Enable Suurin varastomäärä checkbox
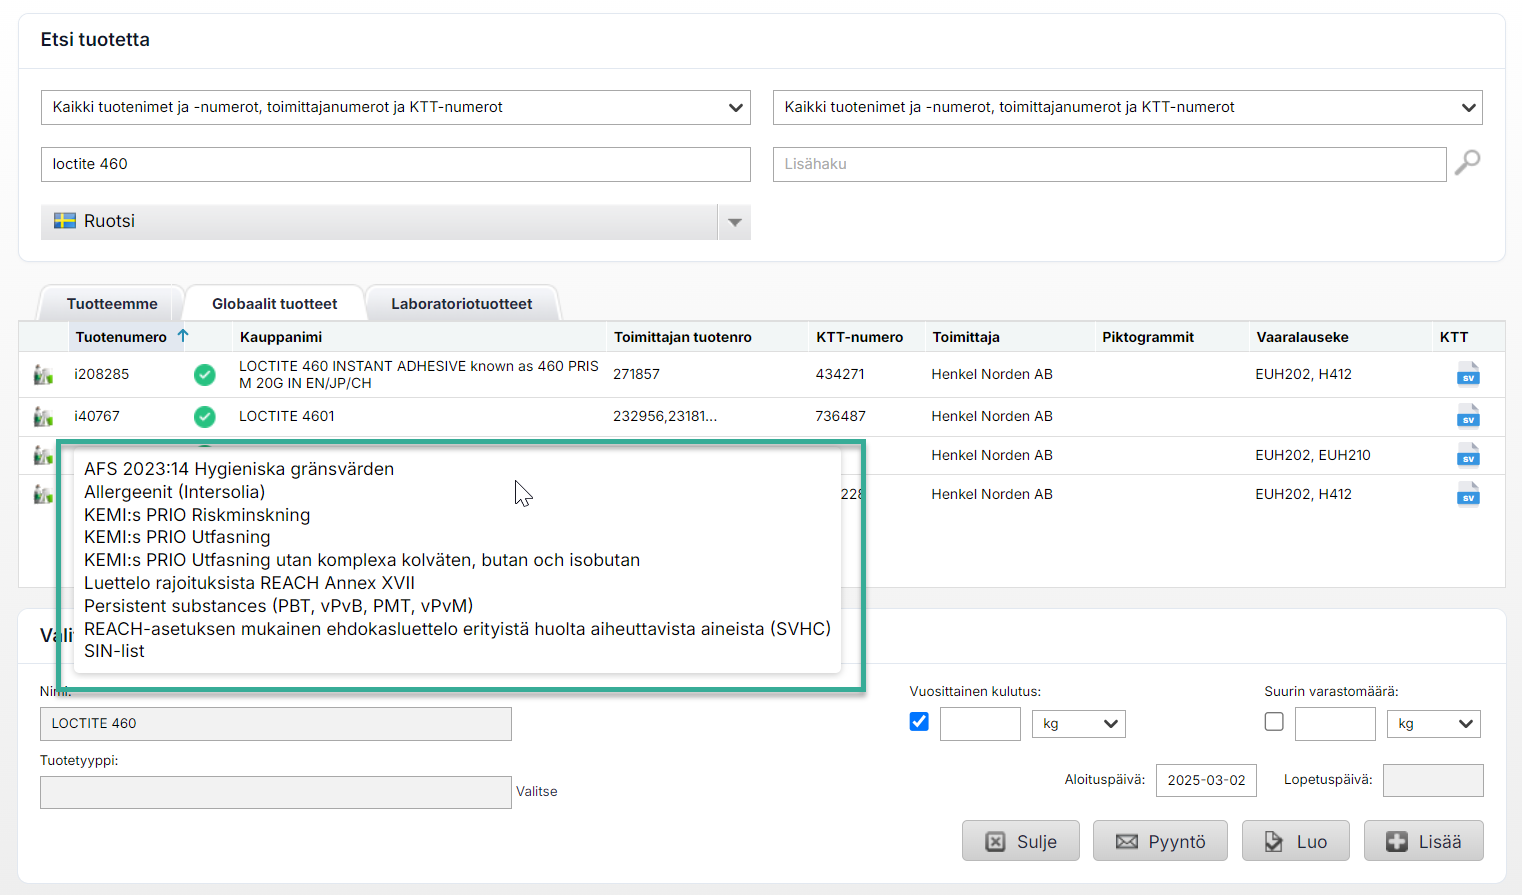This screenshot has height=895, width=1522. (1274, 721)
